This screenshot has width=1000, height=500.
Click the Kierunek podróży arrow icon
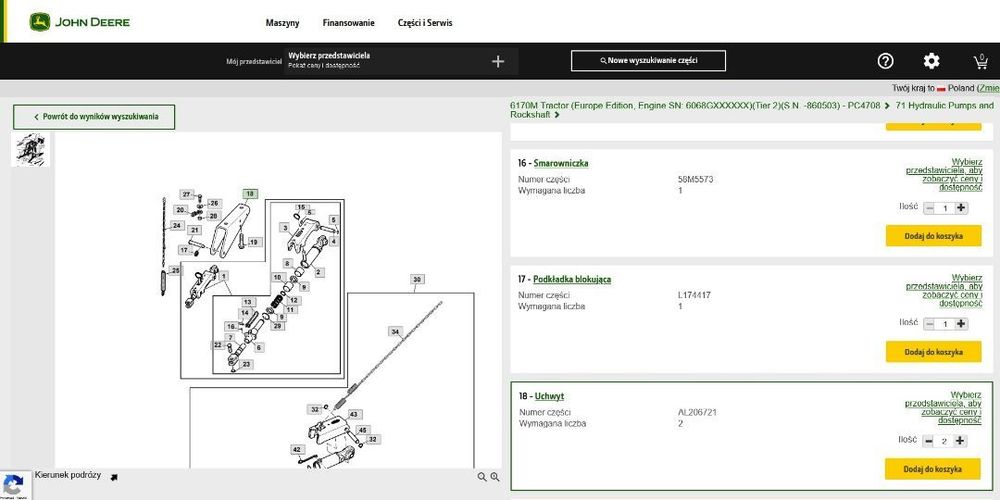[114, 476]
